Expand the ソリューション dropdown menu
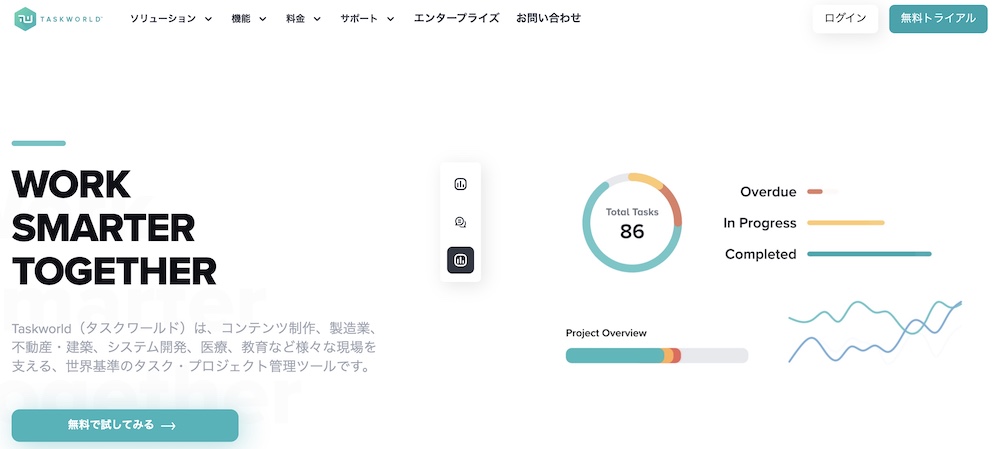 pos(171,19)
